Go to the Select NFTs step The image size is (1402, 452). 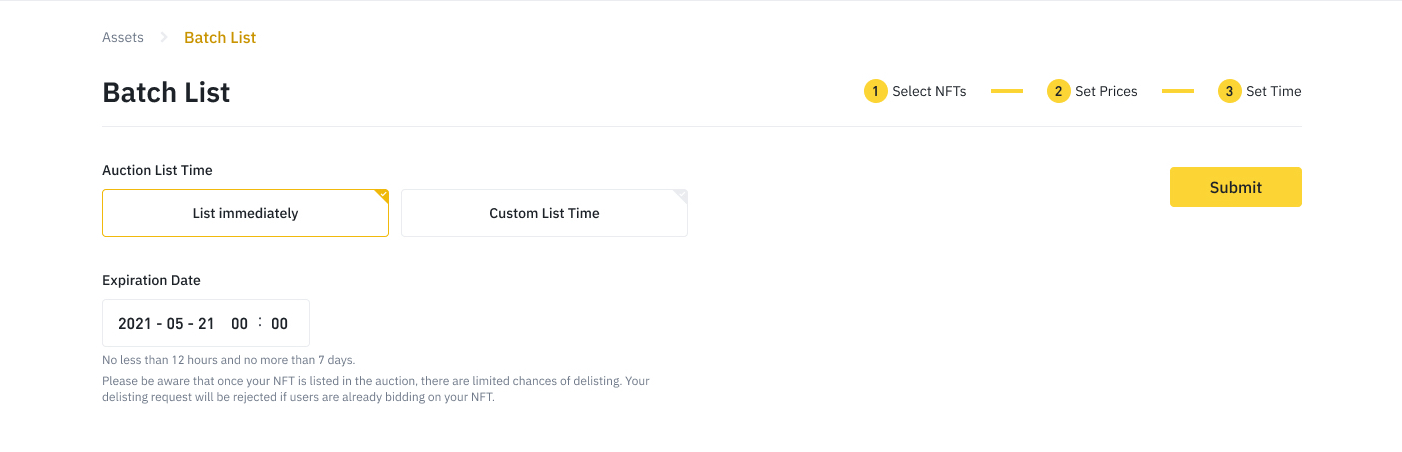coord(929,91)
